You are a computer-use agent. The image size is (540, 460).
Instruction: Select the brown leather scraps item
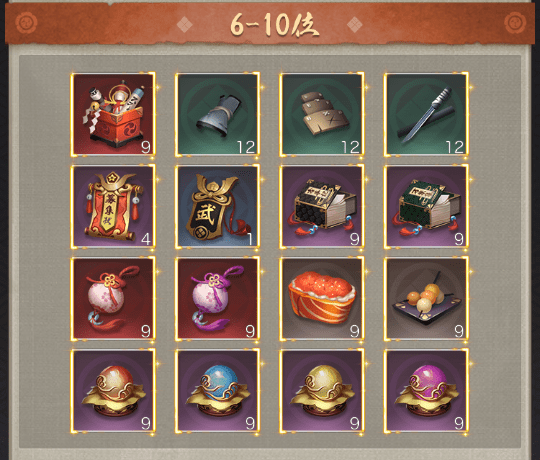(x=322, y=114)
